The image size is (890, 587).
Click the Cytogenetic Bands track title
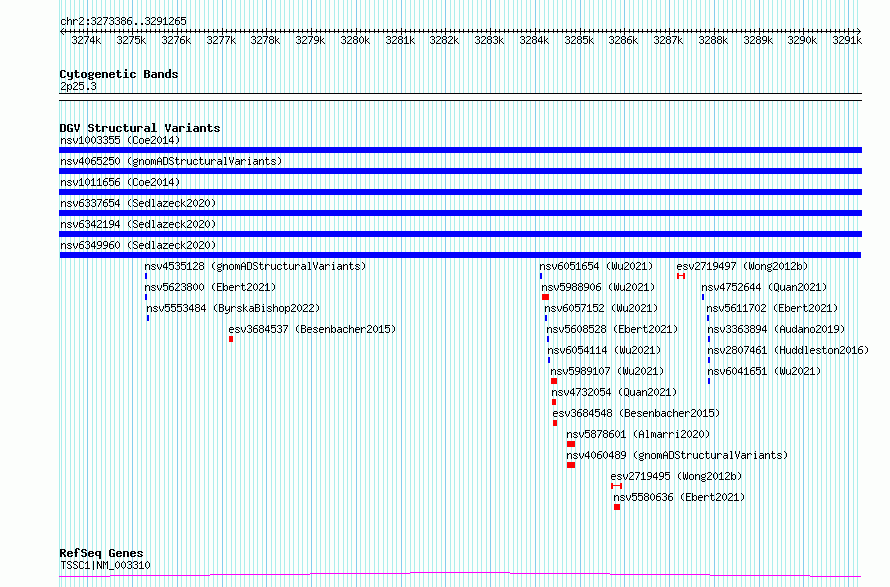point(119,74)
